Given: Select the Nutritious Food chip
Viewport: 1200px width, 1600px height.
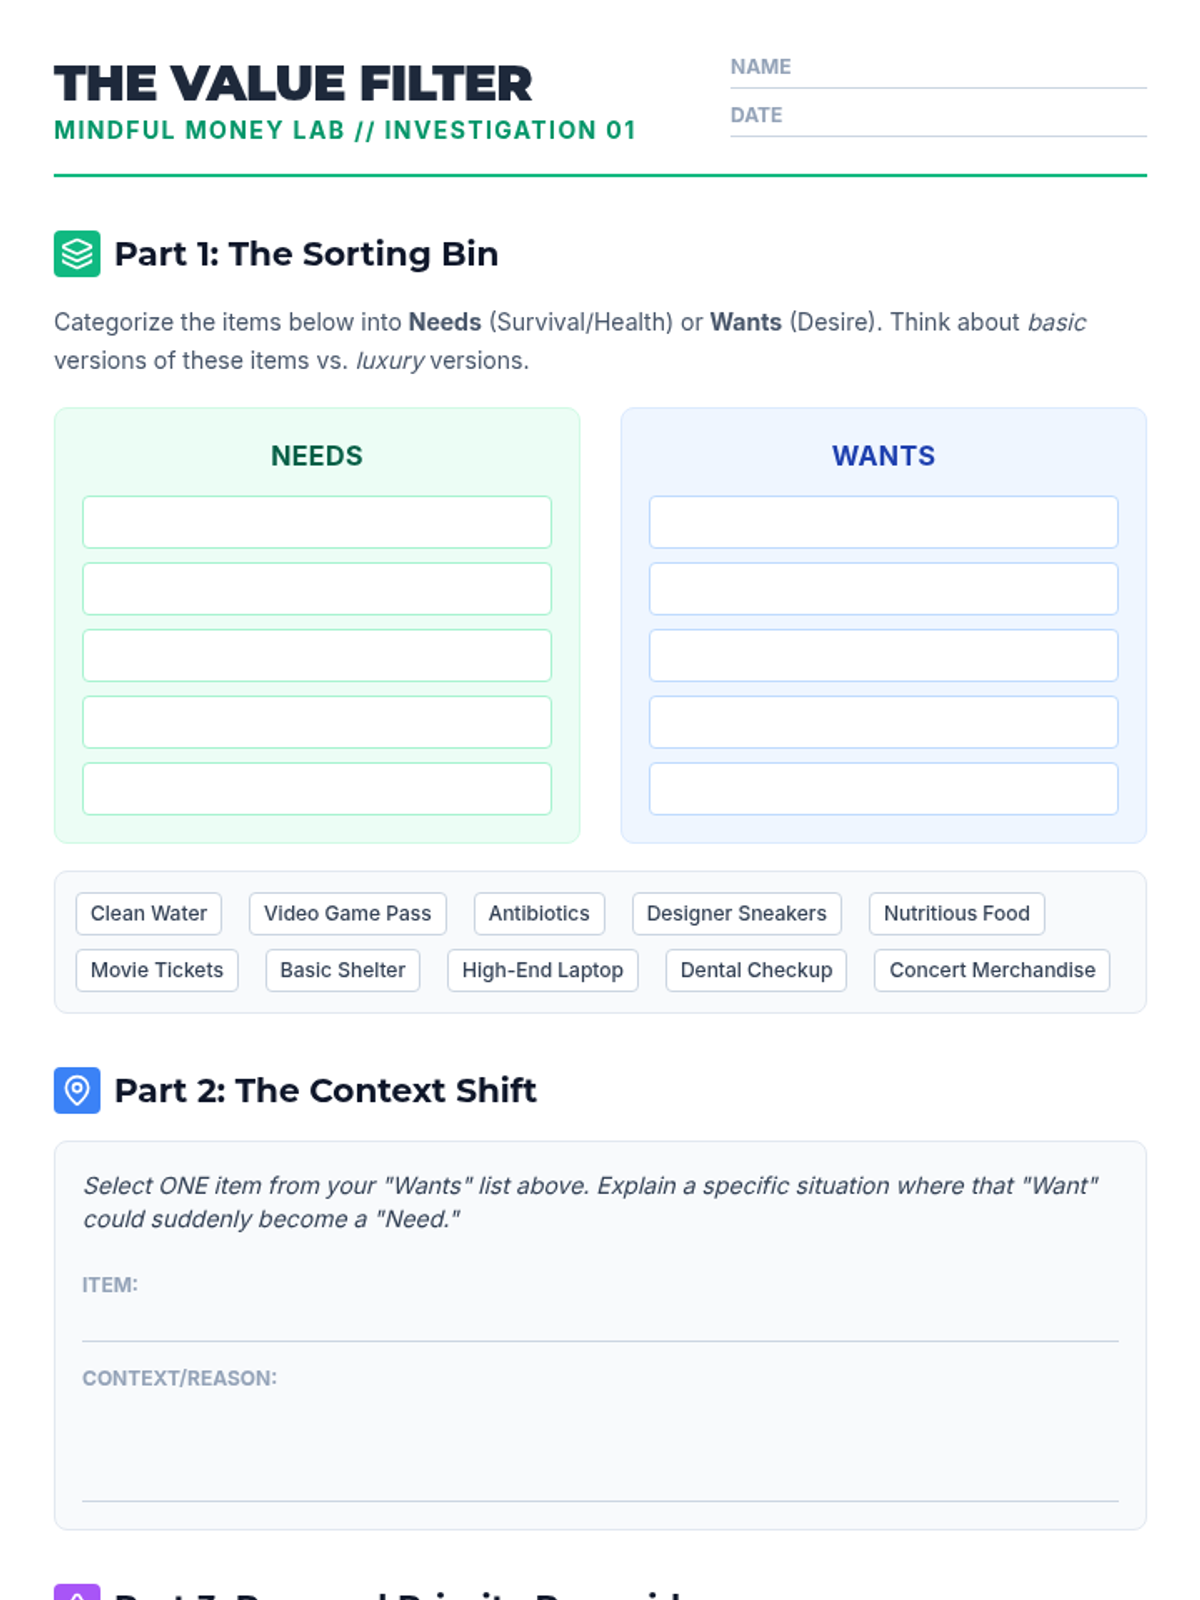Looking at the screenshot, I should [x=957, y=914].
